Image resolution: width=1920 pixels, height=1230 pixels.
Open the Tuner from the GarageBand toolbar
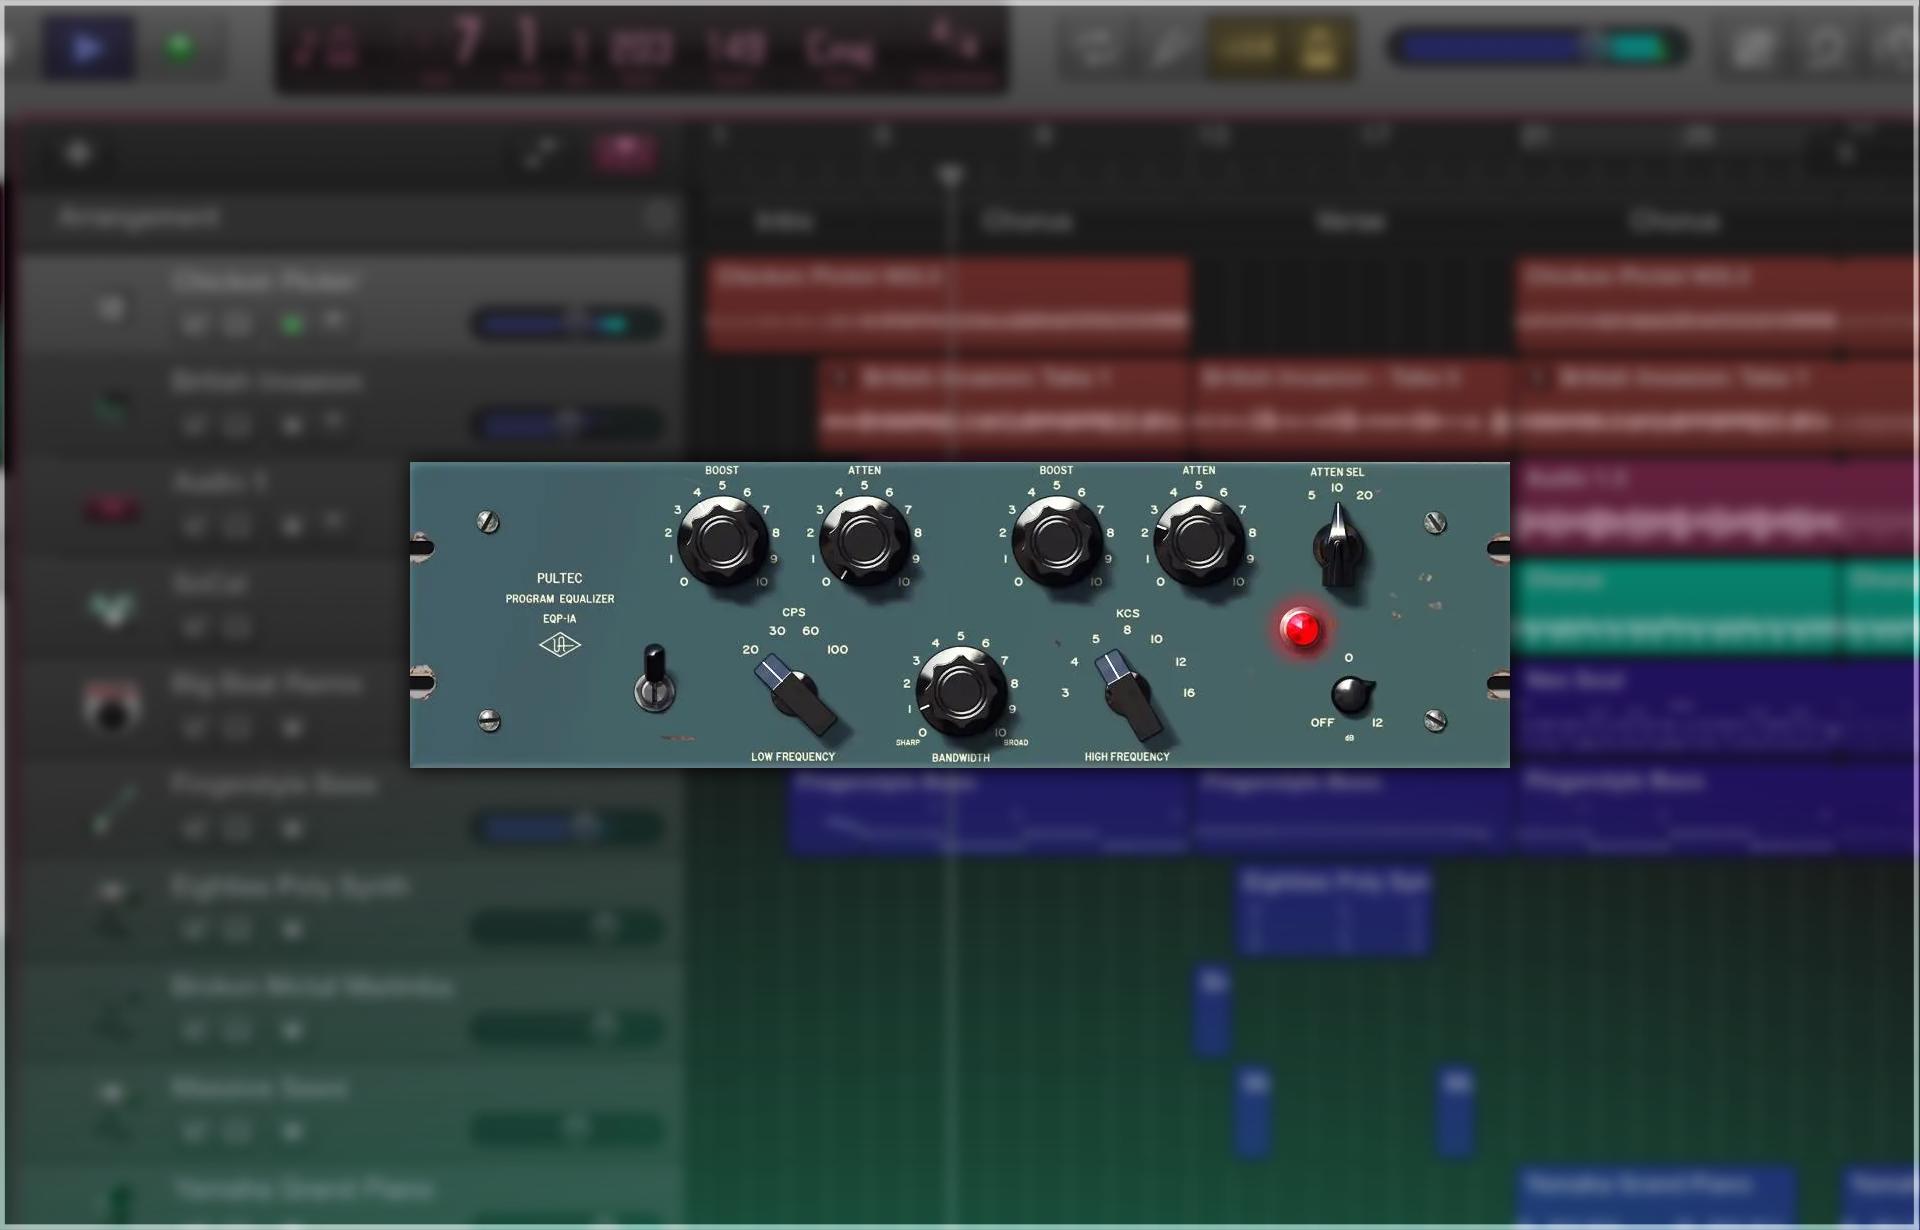pyautogui.click(x=1169, y=47)
